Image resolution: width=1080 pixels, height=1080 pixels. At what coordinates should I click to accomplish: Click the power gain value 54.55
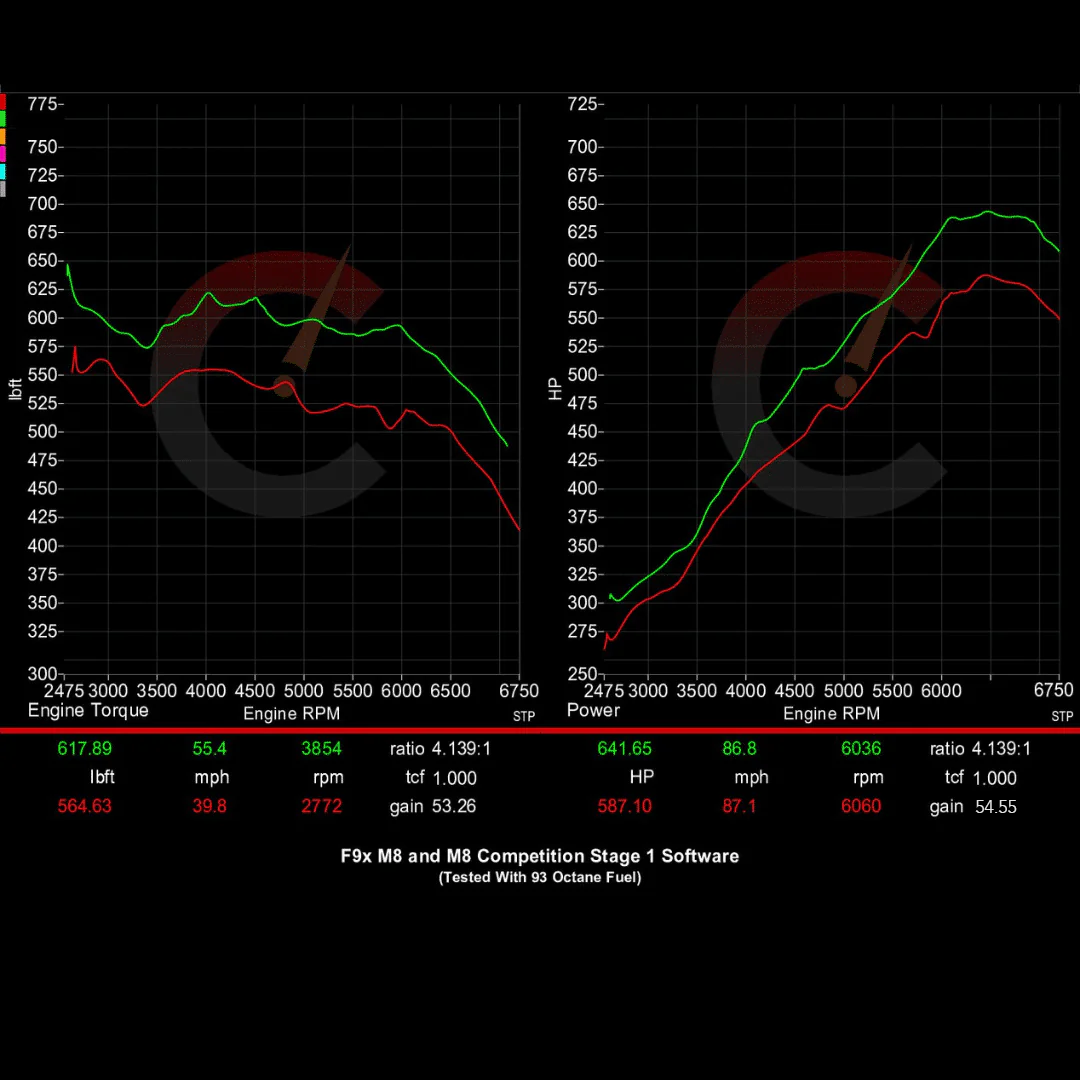click(x=995, y=807)
